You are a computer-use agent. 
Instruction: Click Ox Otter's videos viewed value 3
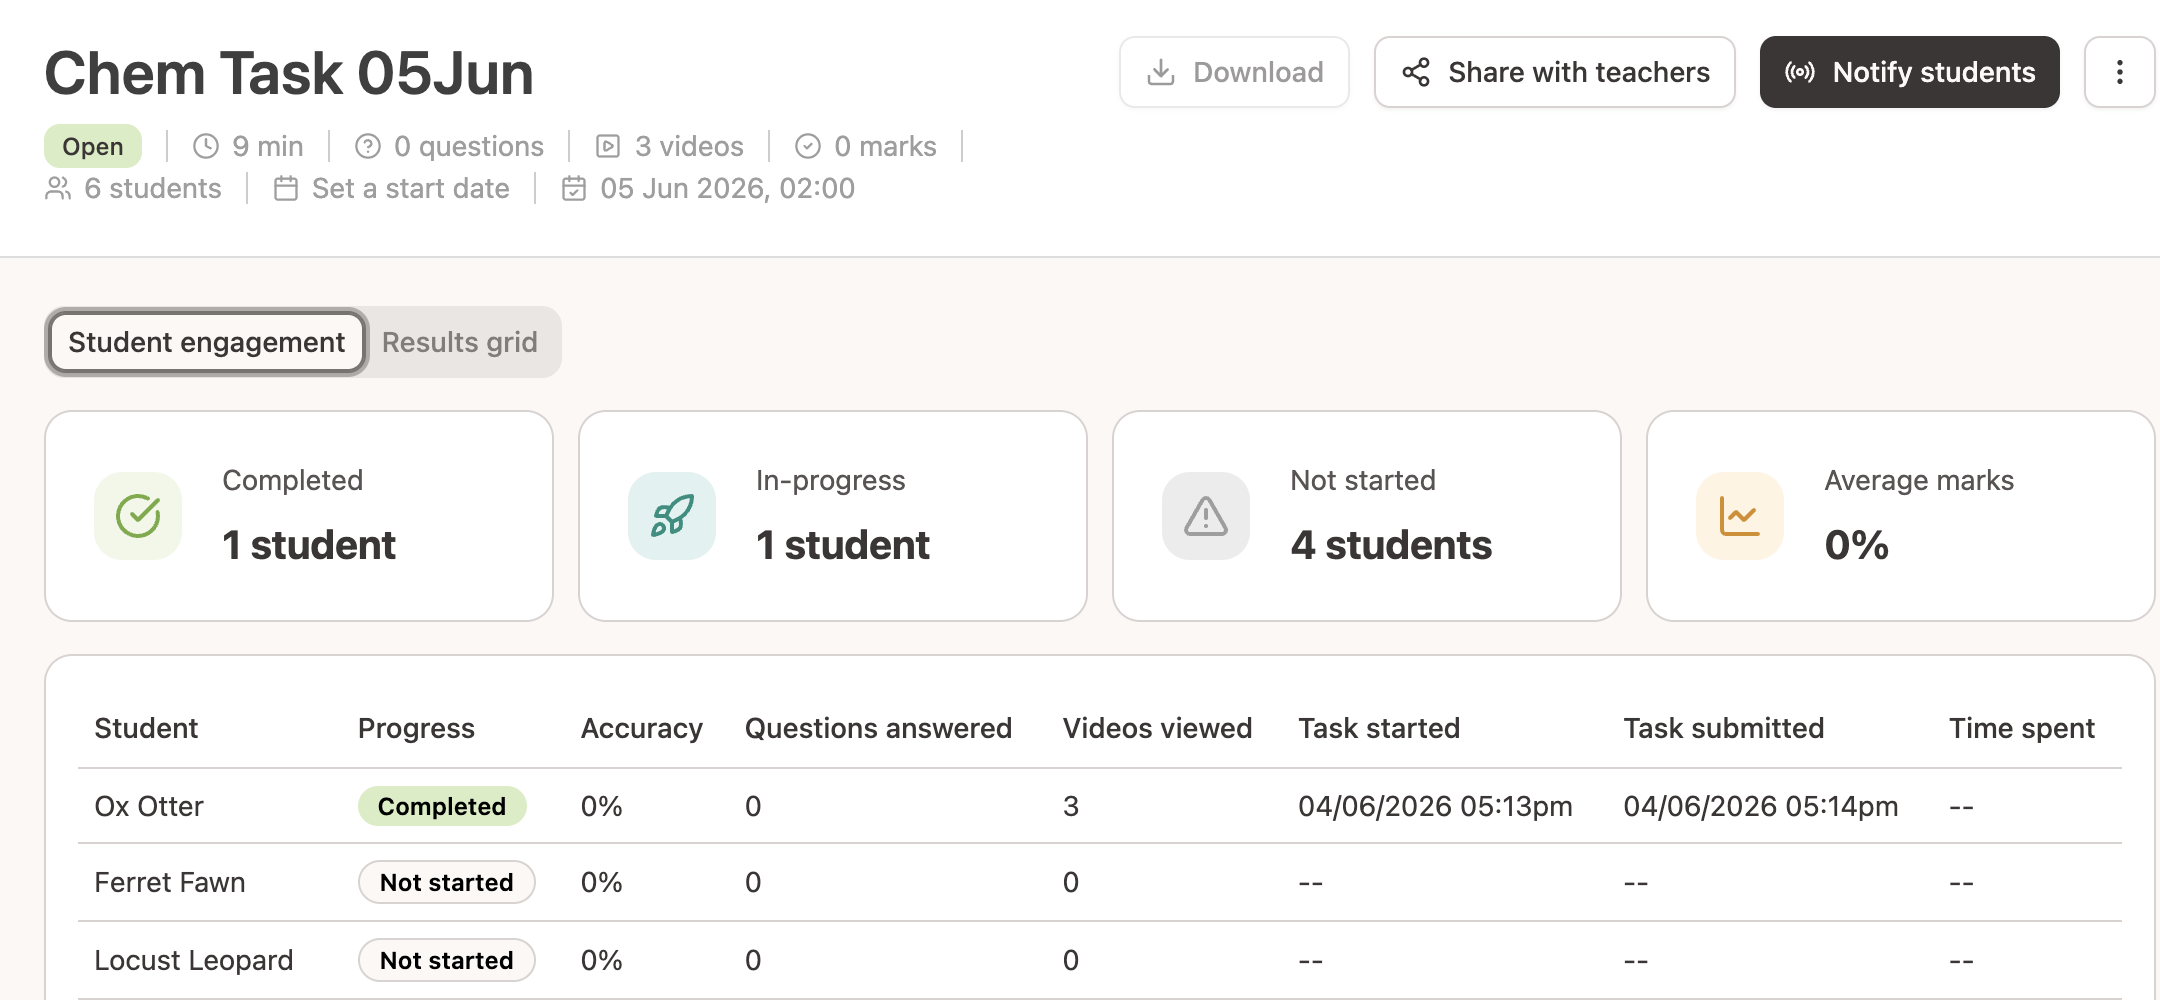1071,806
